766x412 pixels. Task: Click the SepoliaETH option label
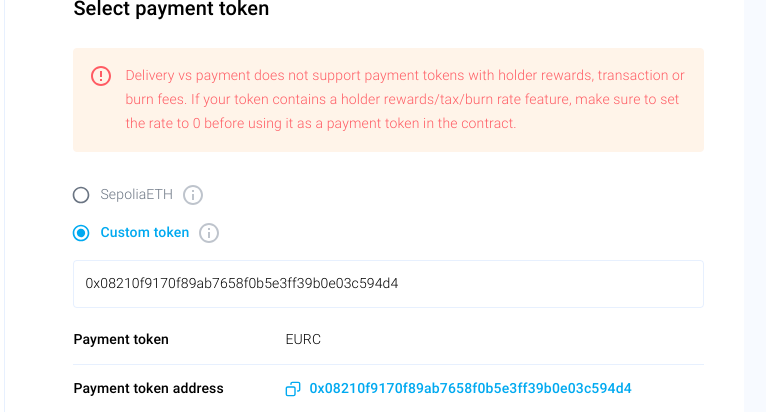(138, 195)
